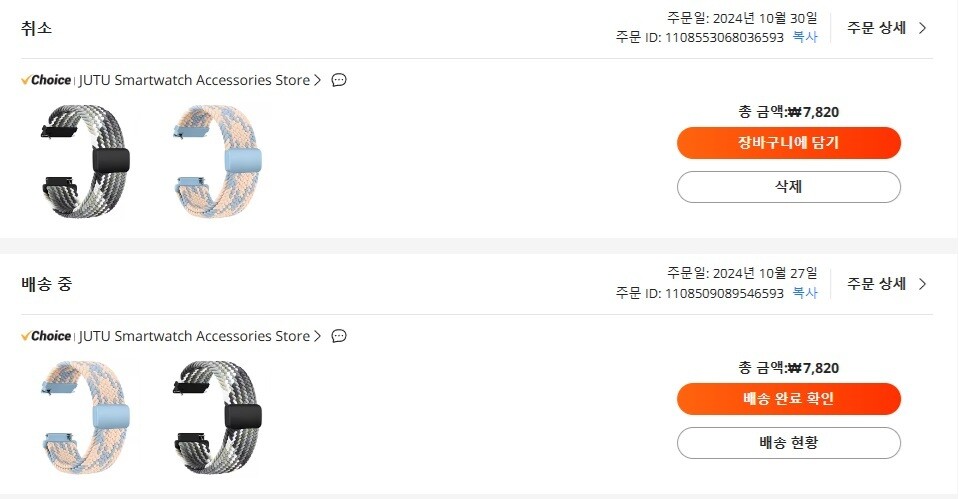This screenshot has height=499, width=959.
Task: Open chat icon for shipping order store
Action: tap(339, 336)
